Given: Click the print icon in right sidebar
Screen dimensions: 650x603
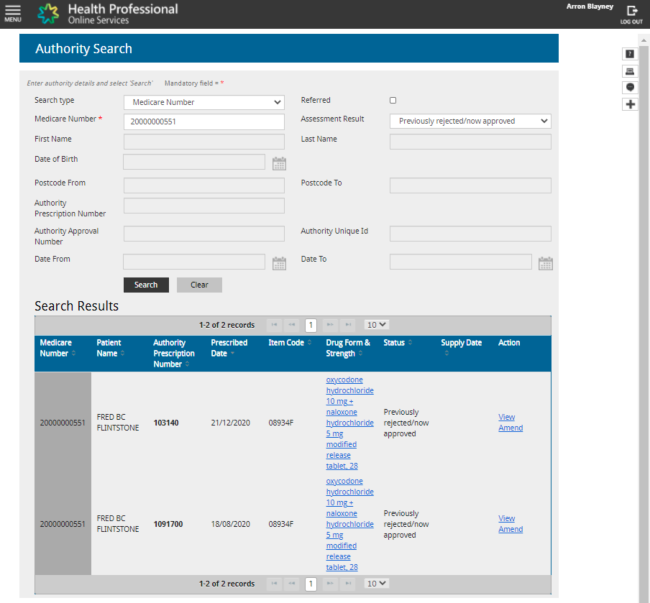Looking at the screenshot, I should (630, 71).
